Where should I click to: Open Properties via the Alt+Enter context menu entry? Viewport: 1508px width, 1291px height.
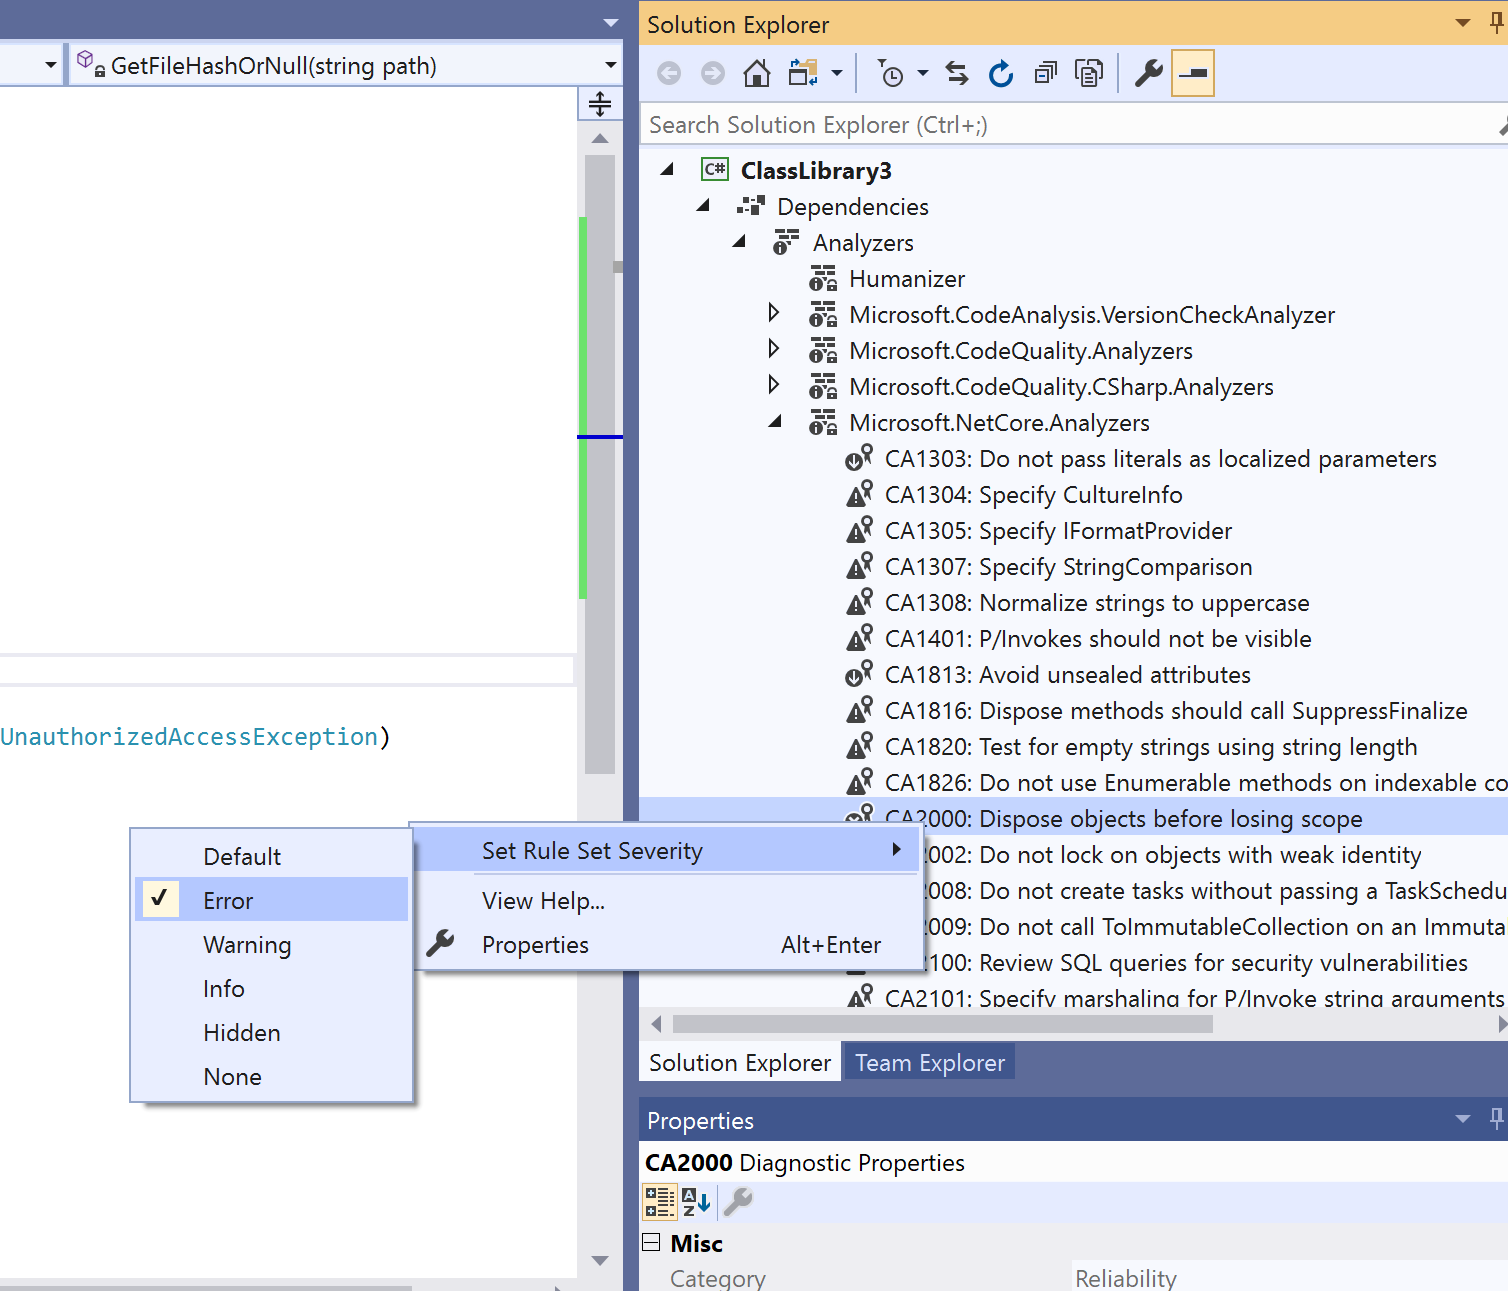click(x=535, y=944)
